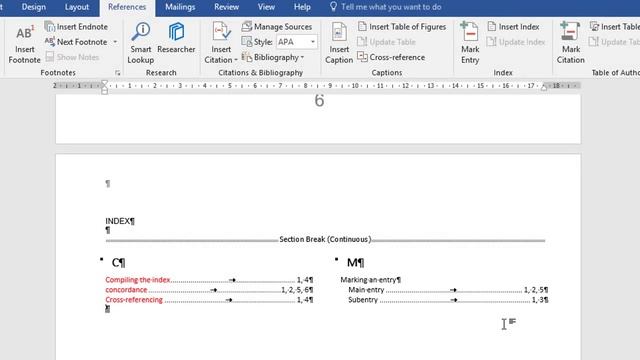Click the greyed Show Notes button
This screenshot has height=360, width=640.
[72, 57]
